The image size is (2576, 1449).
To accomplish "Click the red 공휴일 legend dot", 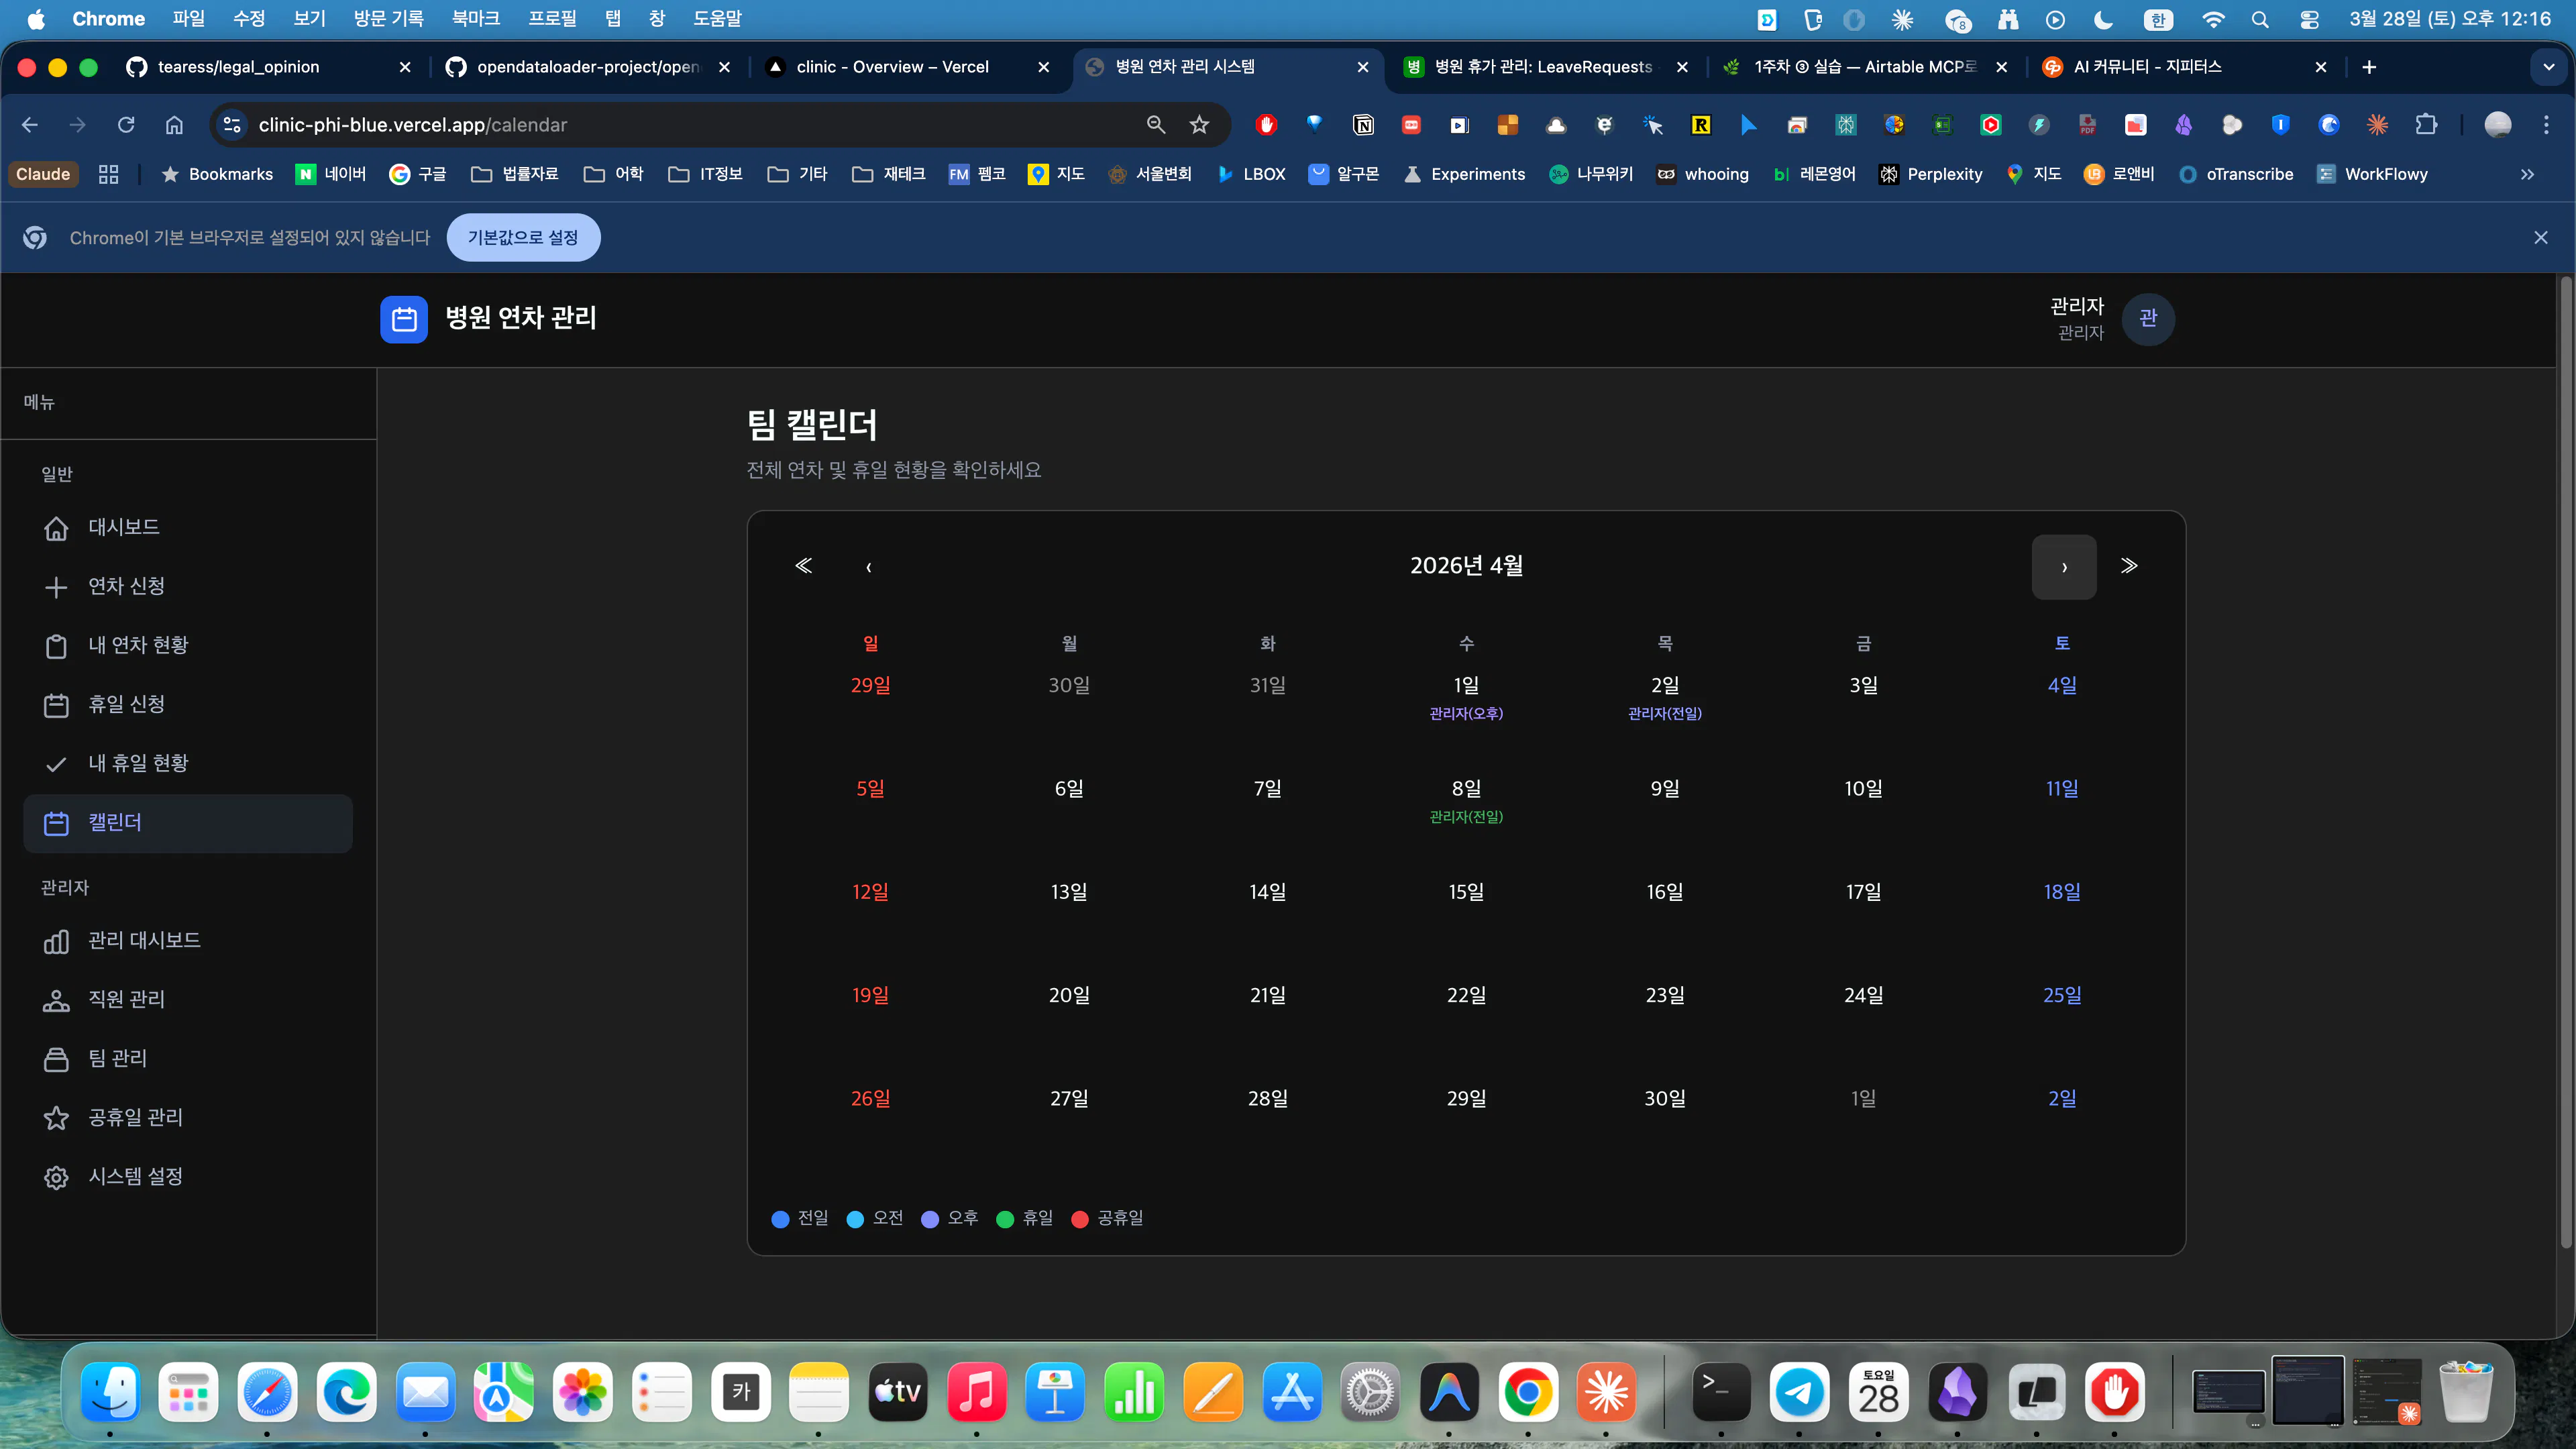I will [1080, 1219].
